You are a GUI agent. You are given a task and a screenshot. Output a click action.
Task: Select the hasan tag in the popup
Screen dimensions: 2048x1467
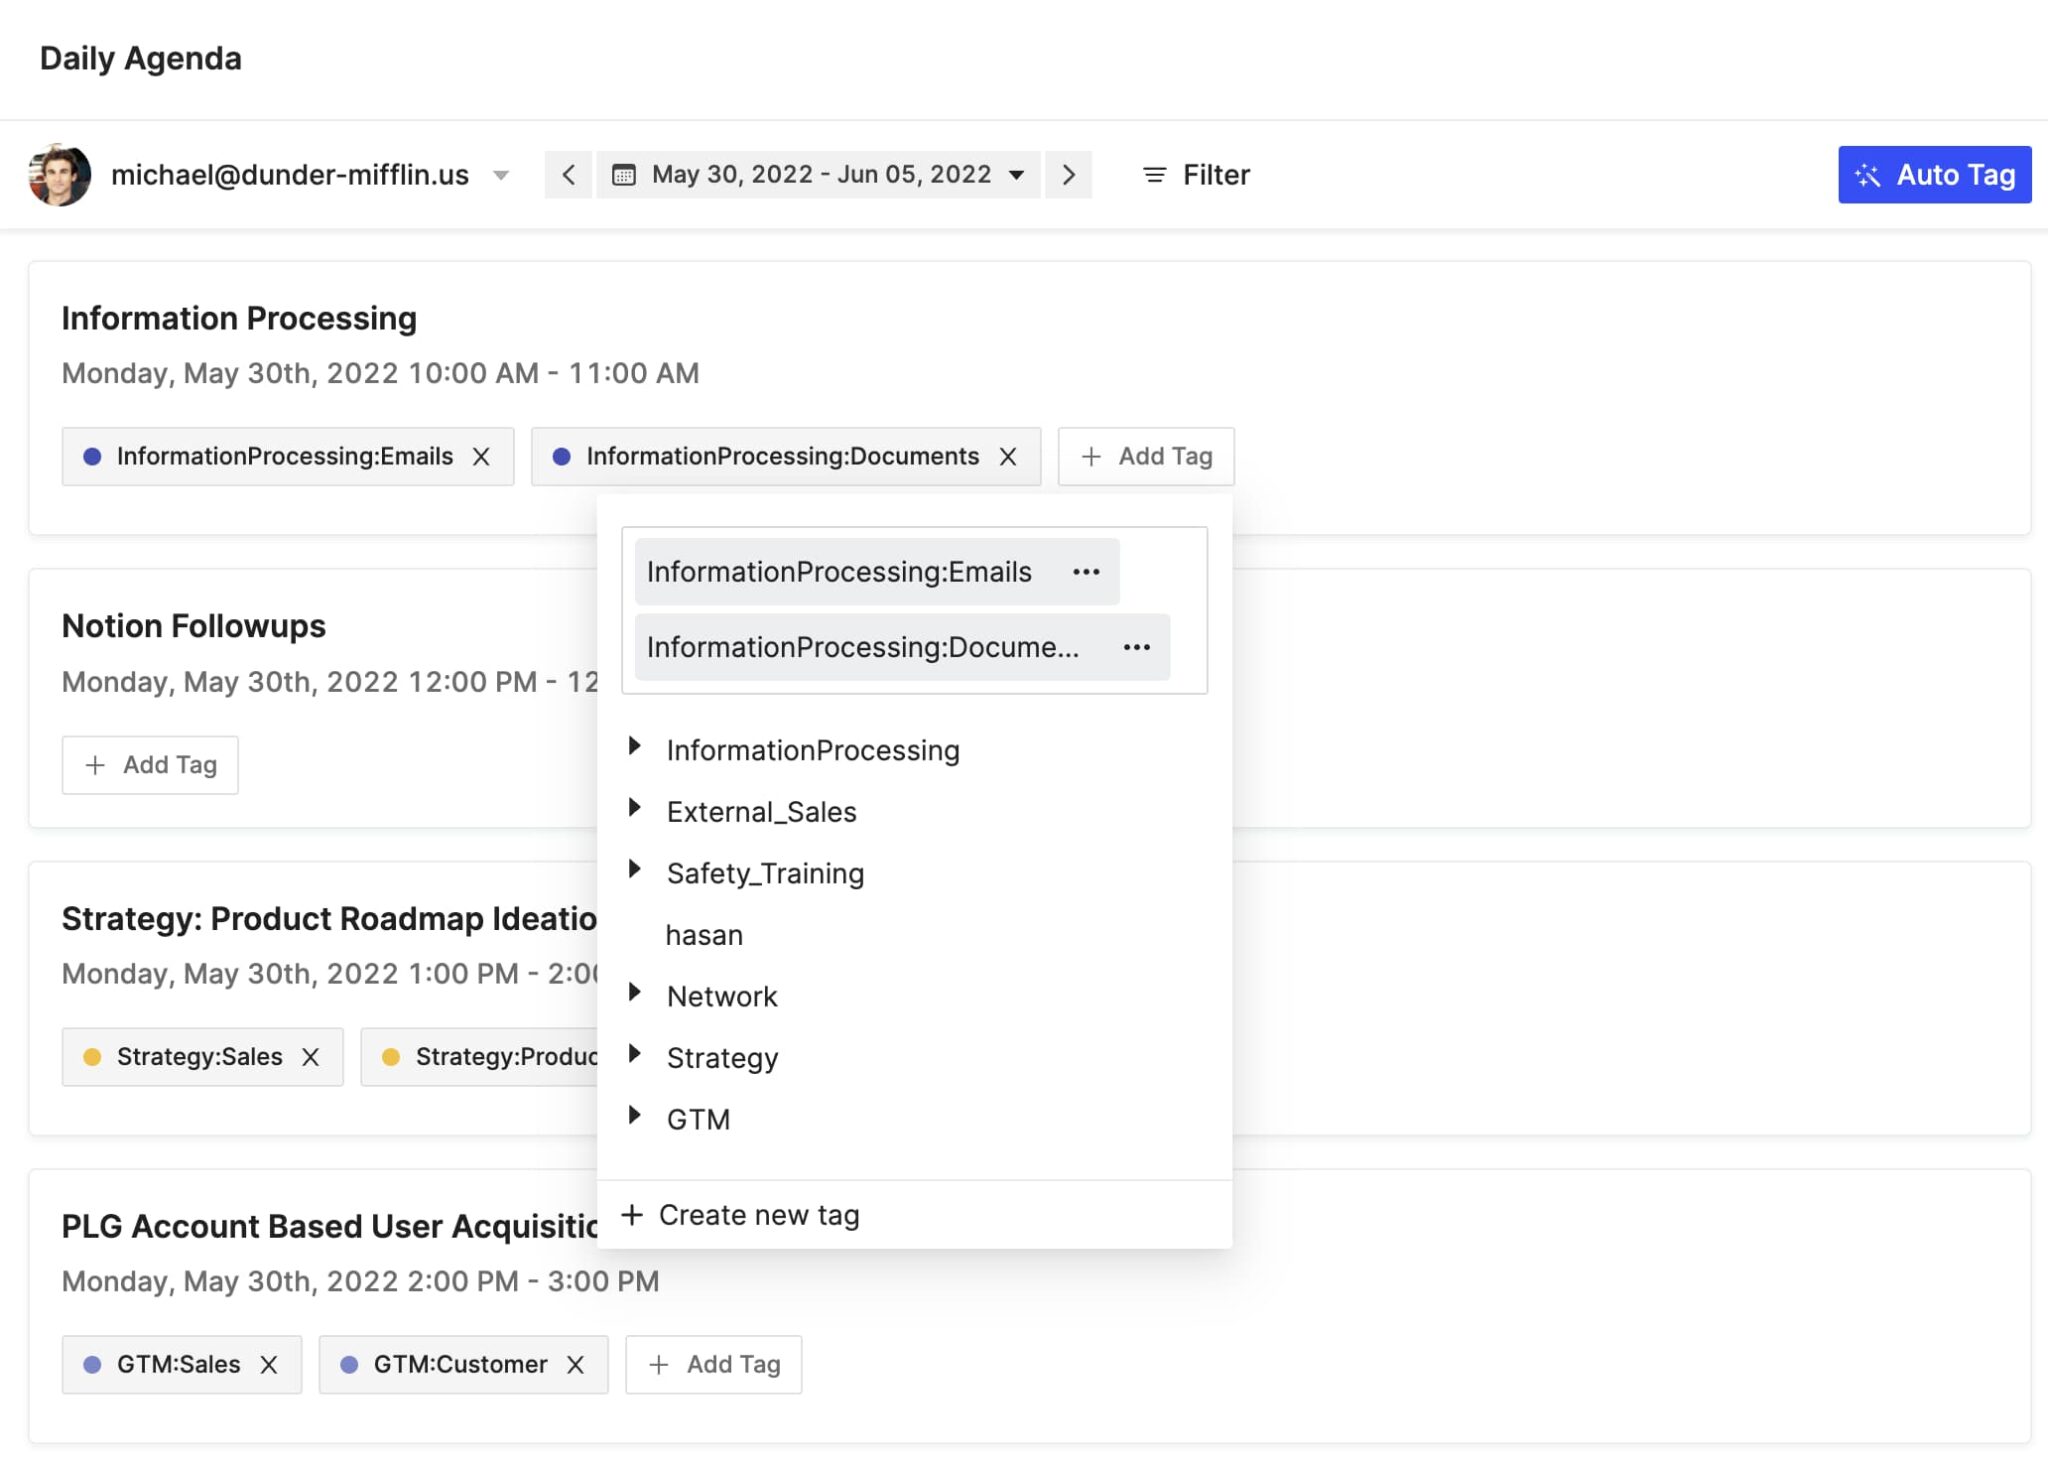click(x=705, y=934)
